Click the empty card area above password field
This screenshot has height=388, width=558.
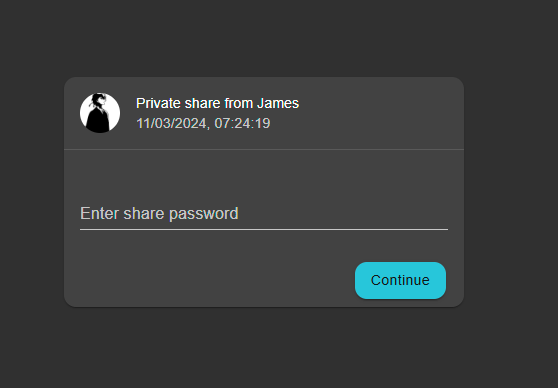[264, 174]
